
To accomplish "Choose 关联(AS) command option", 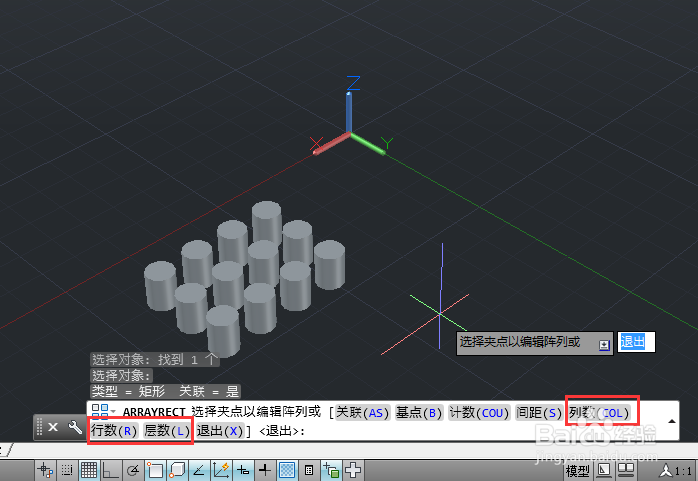I will click(362, 412).
